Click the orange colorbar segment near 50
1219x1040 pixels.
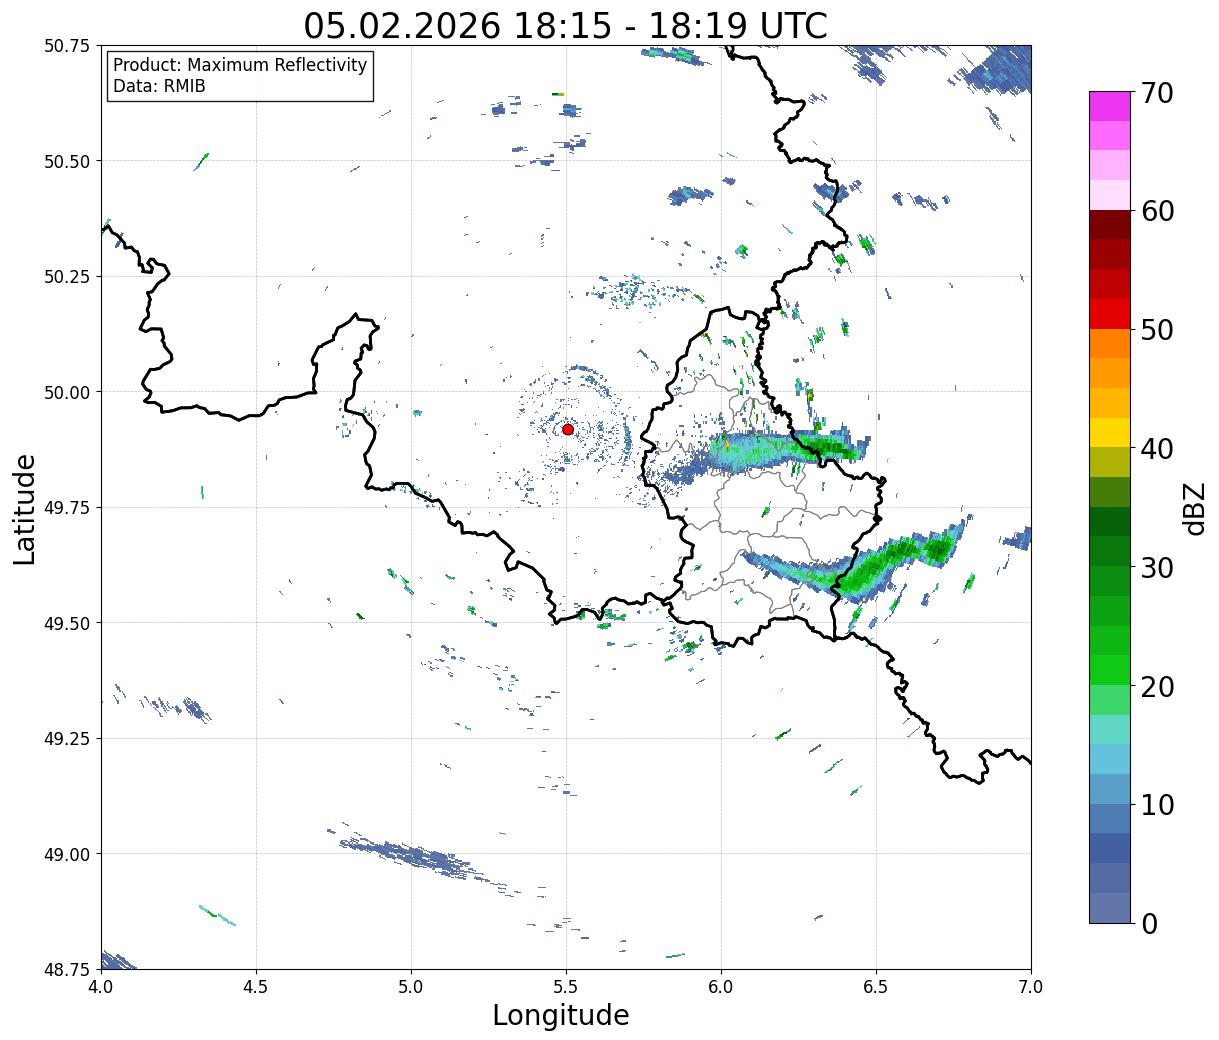1109,343
